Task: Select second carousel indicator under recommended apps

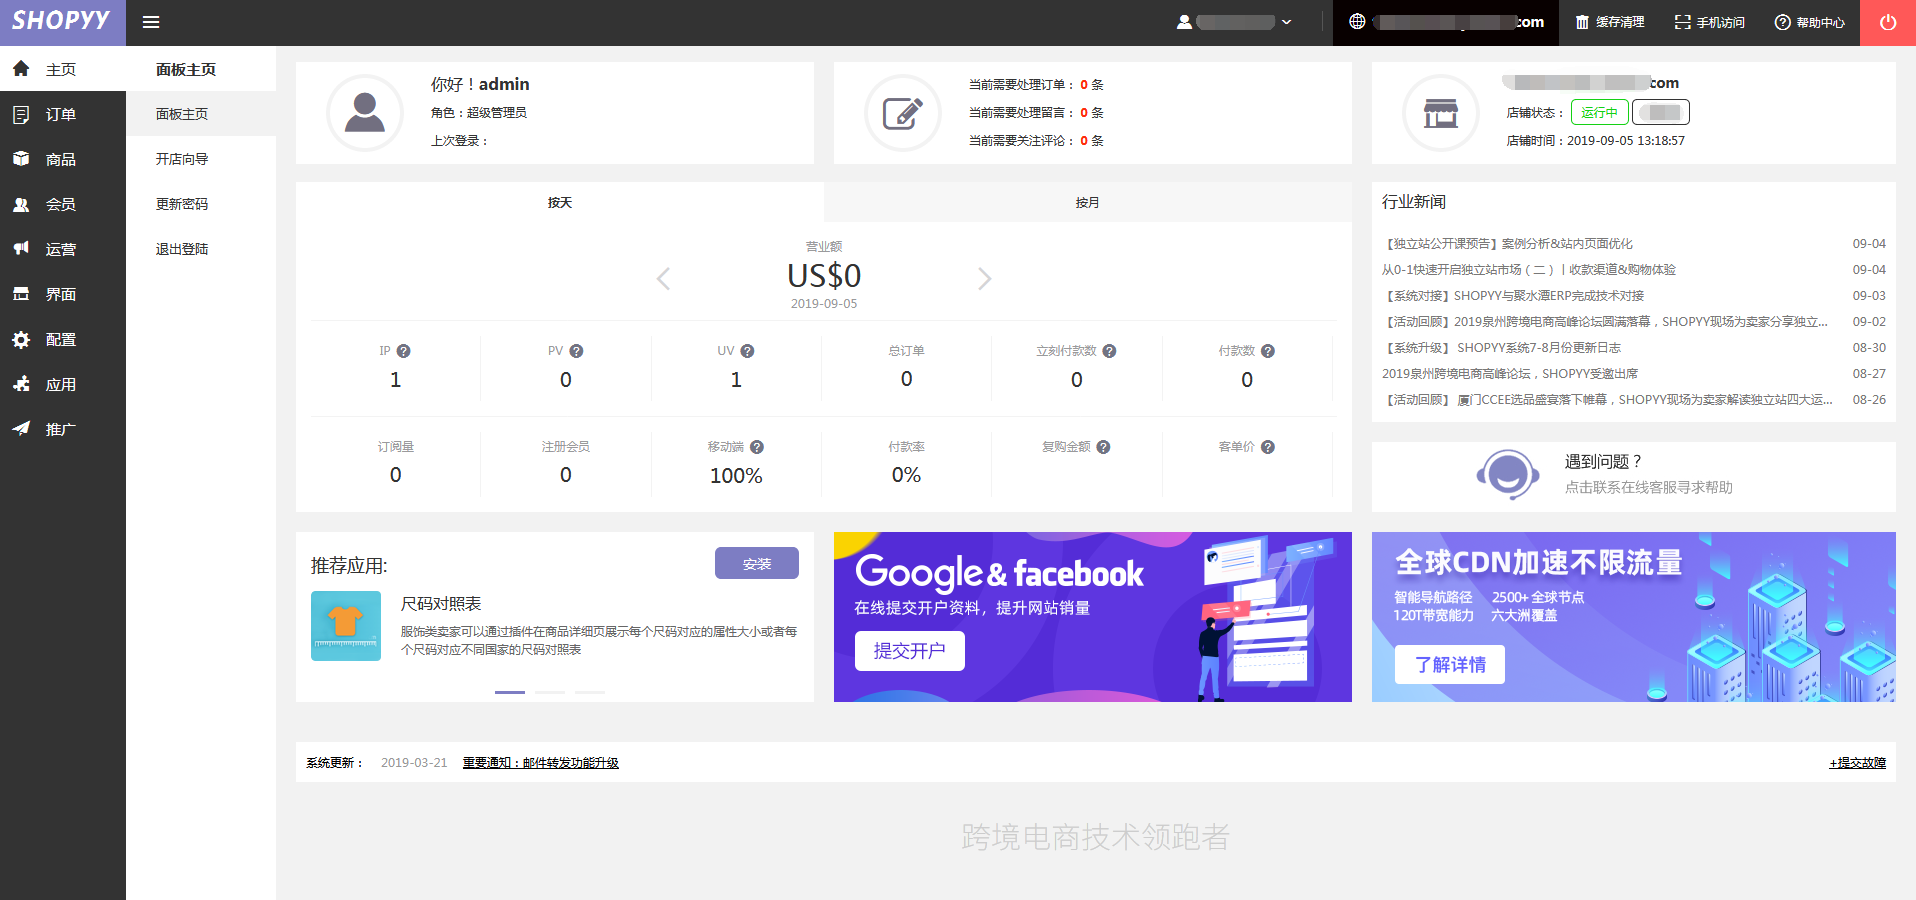Action: pos(550,692)
